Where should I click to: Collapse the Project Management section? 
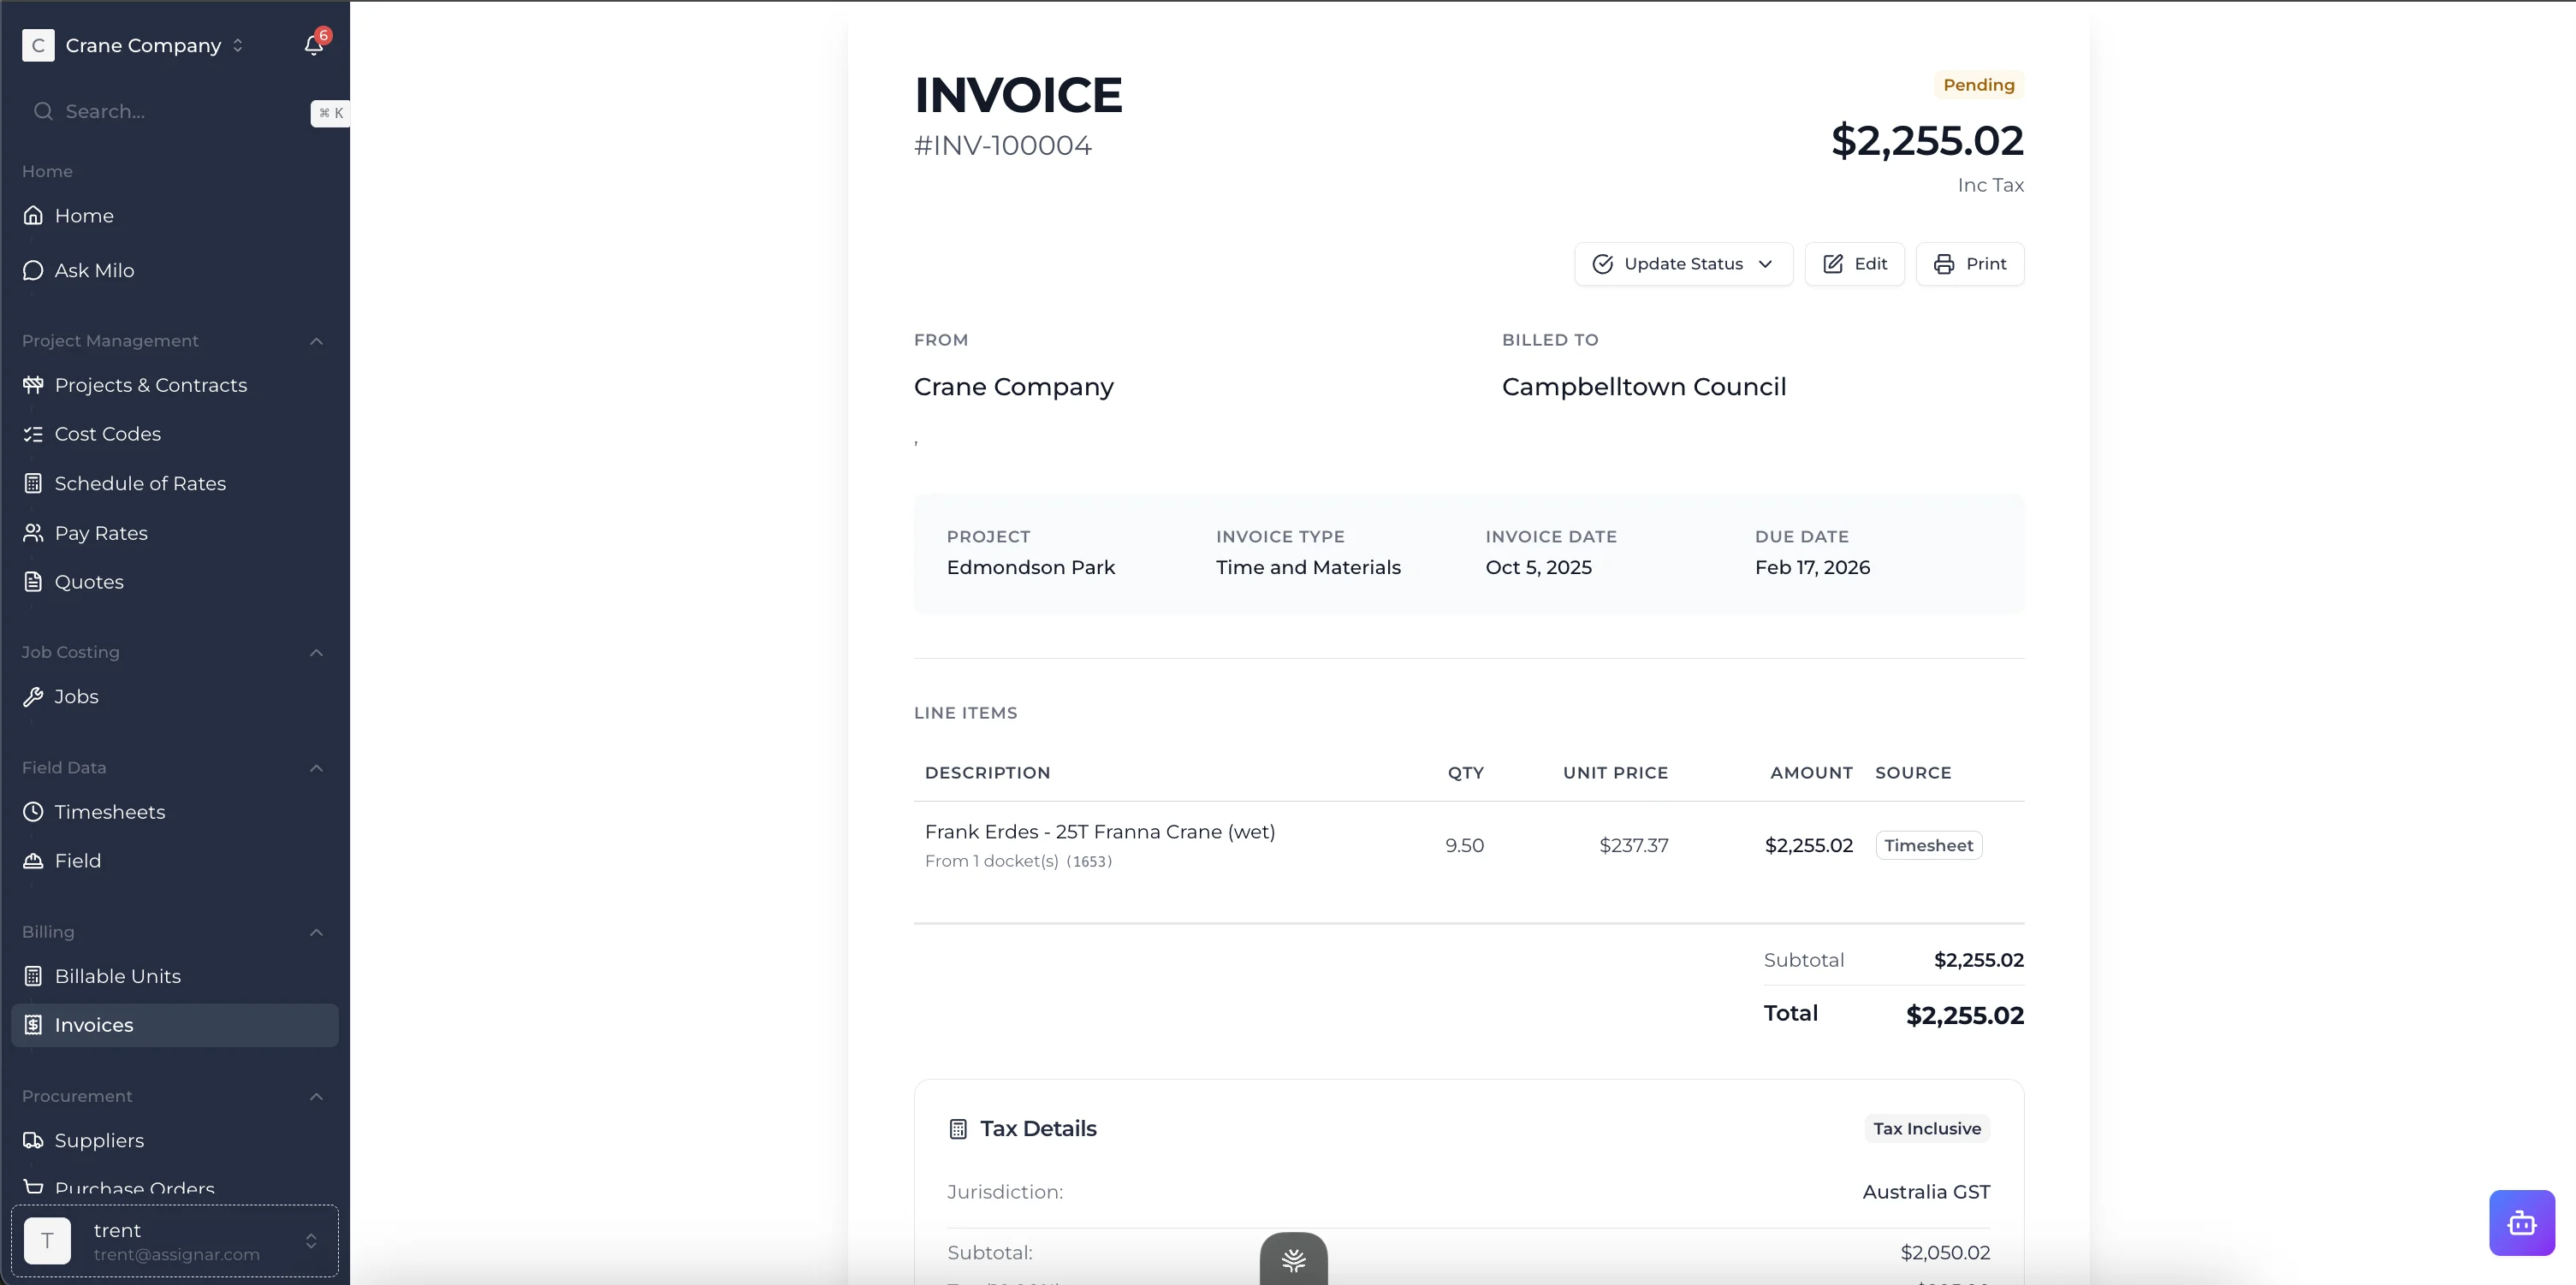pyautogui.click(x=316, y=341)
